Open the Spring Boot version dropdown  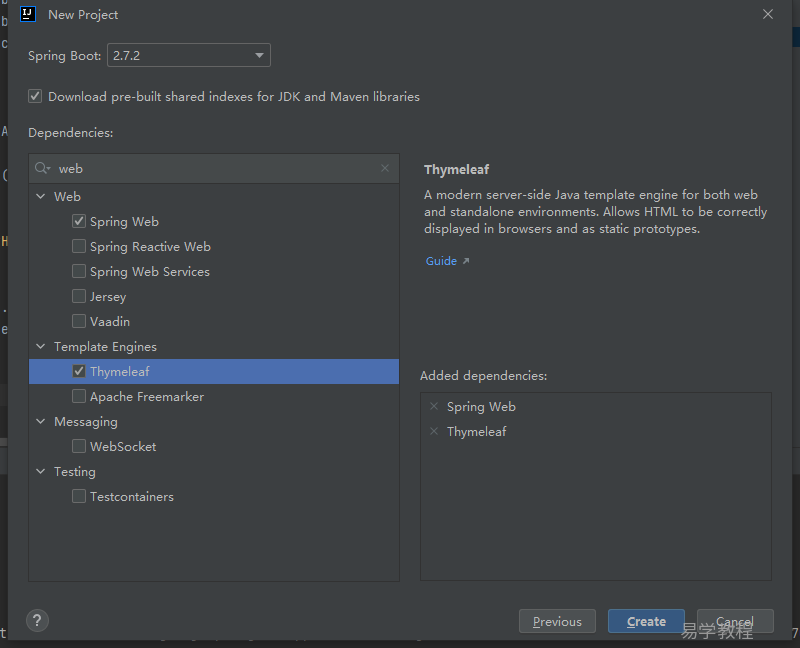[189, 55]
